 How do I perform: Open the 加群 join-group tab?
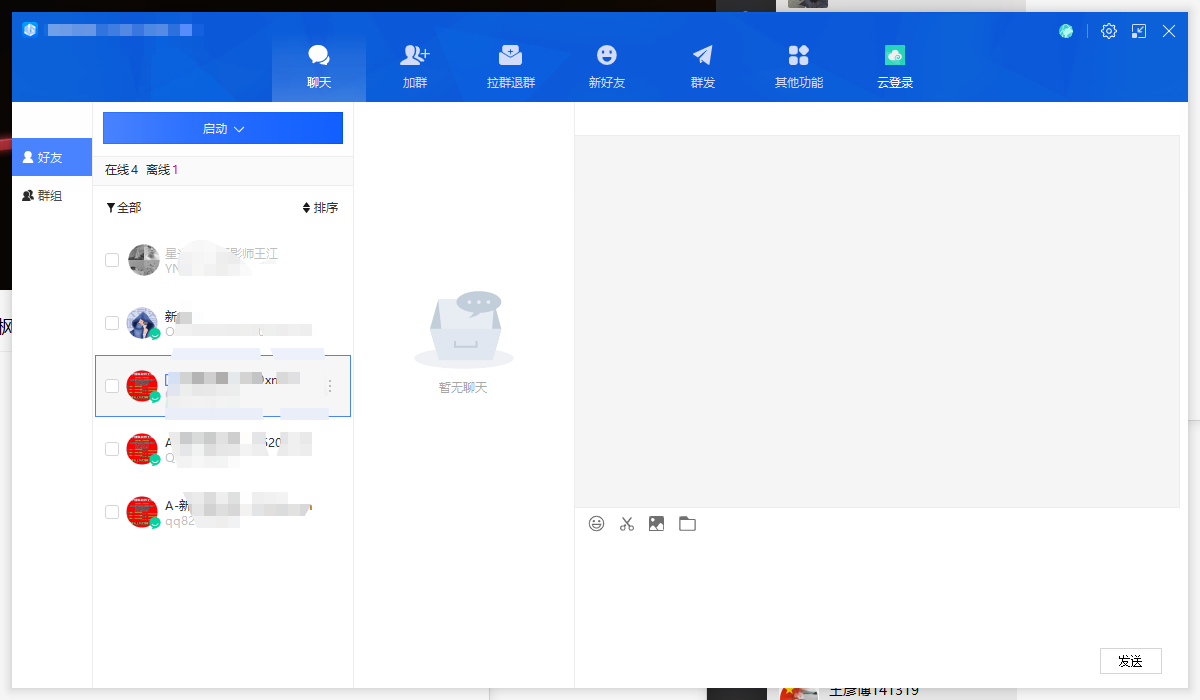pos(415,67)
